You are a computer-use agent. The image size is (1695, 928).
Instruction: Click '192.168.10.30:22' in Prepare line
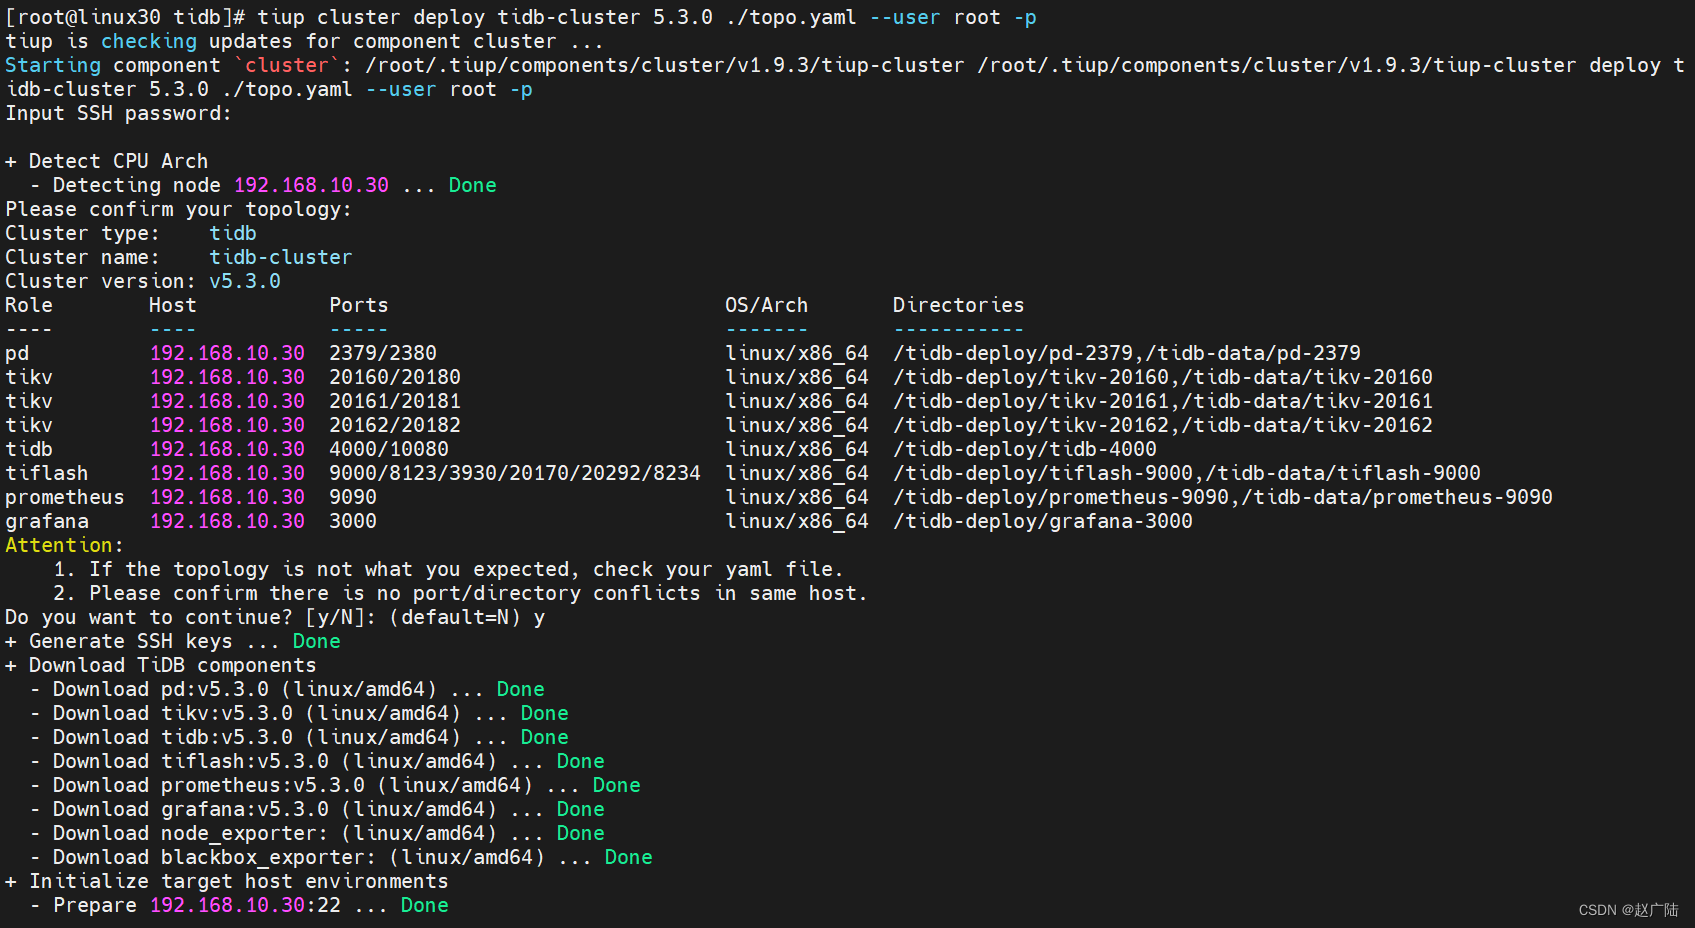[x=245, y=905]
